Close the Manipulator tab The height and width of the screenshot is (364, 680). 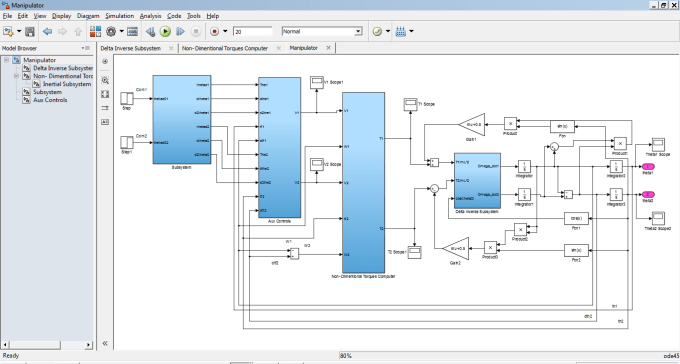[328, 48]
